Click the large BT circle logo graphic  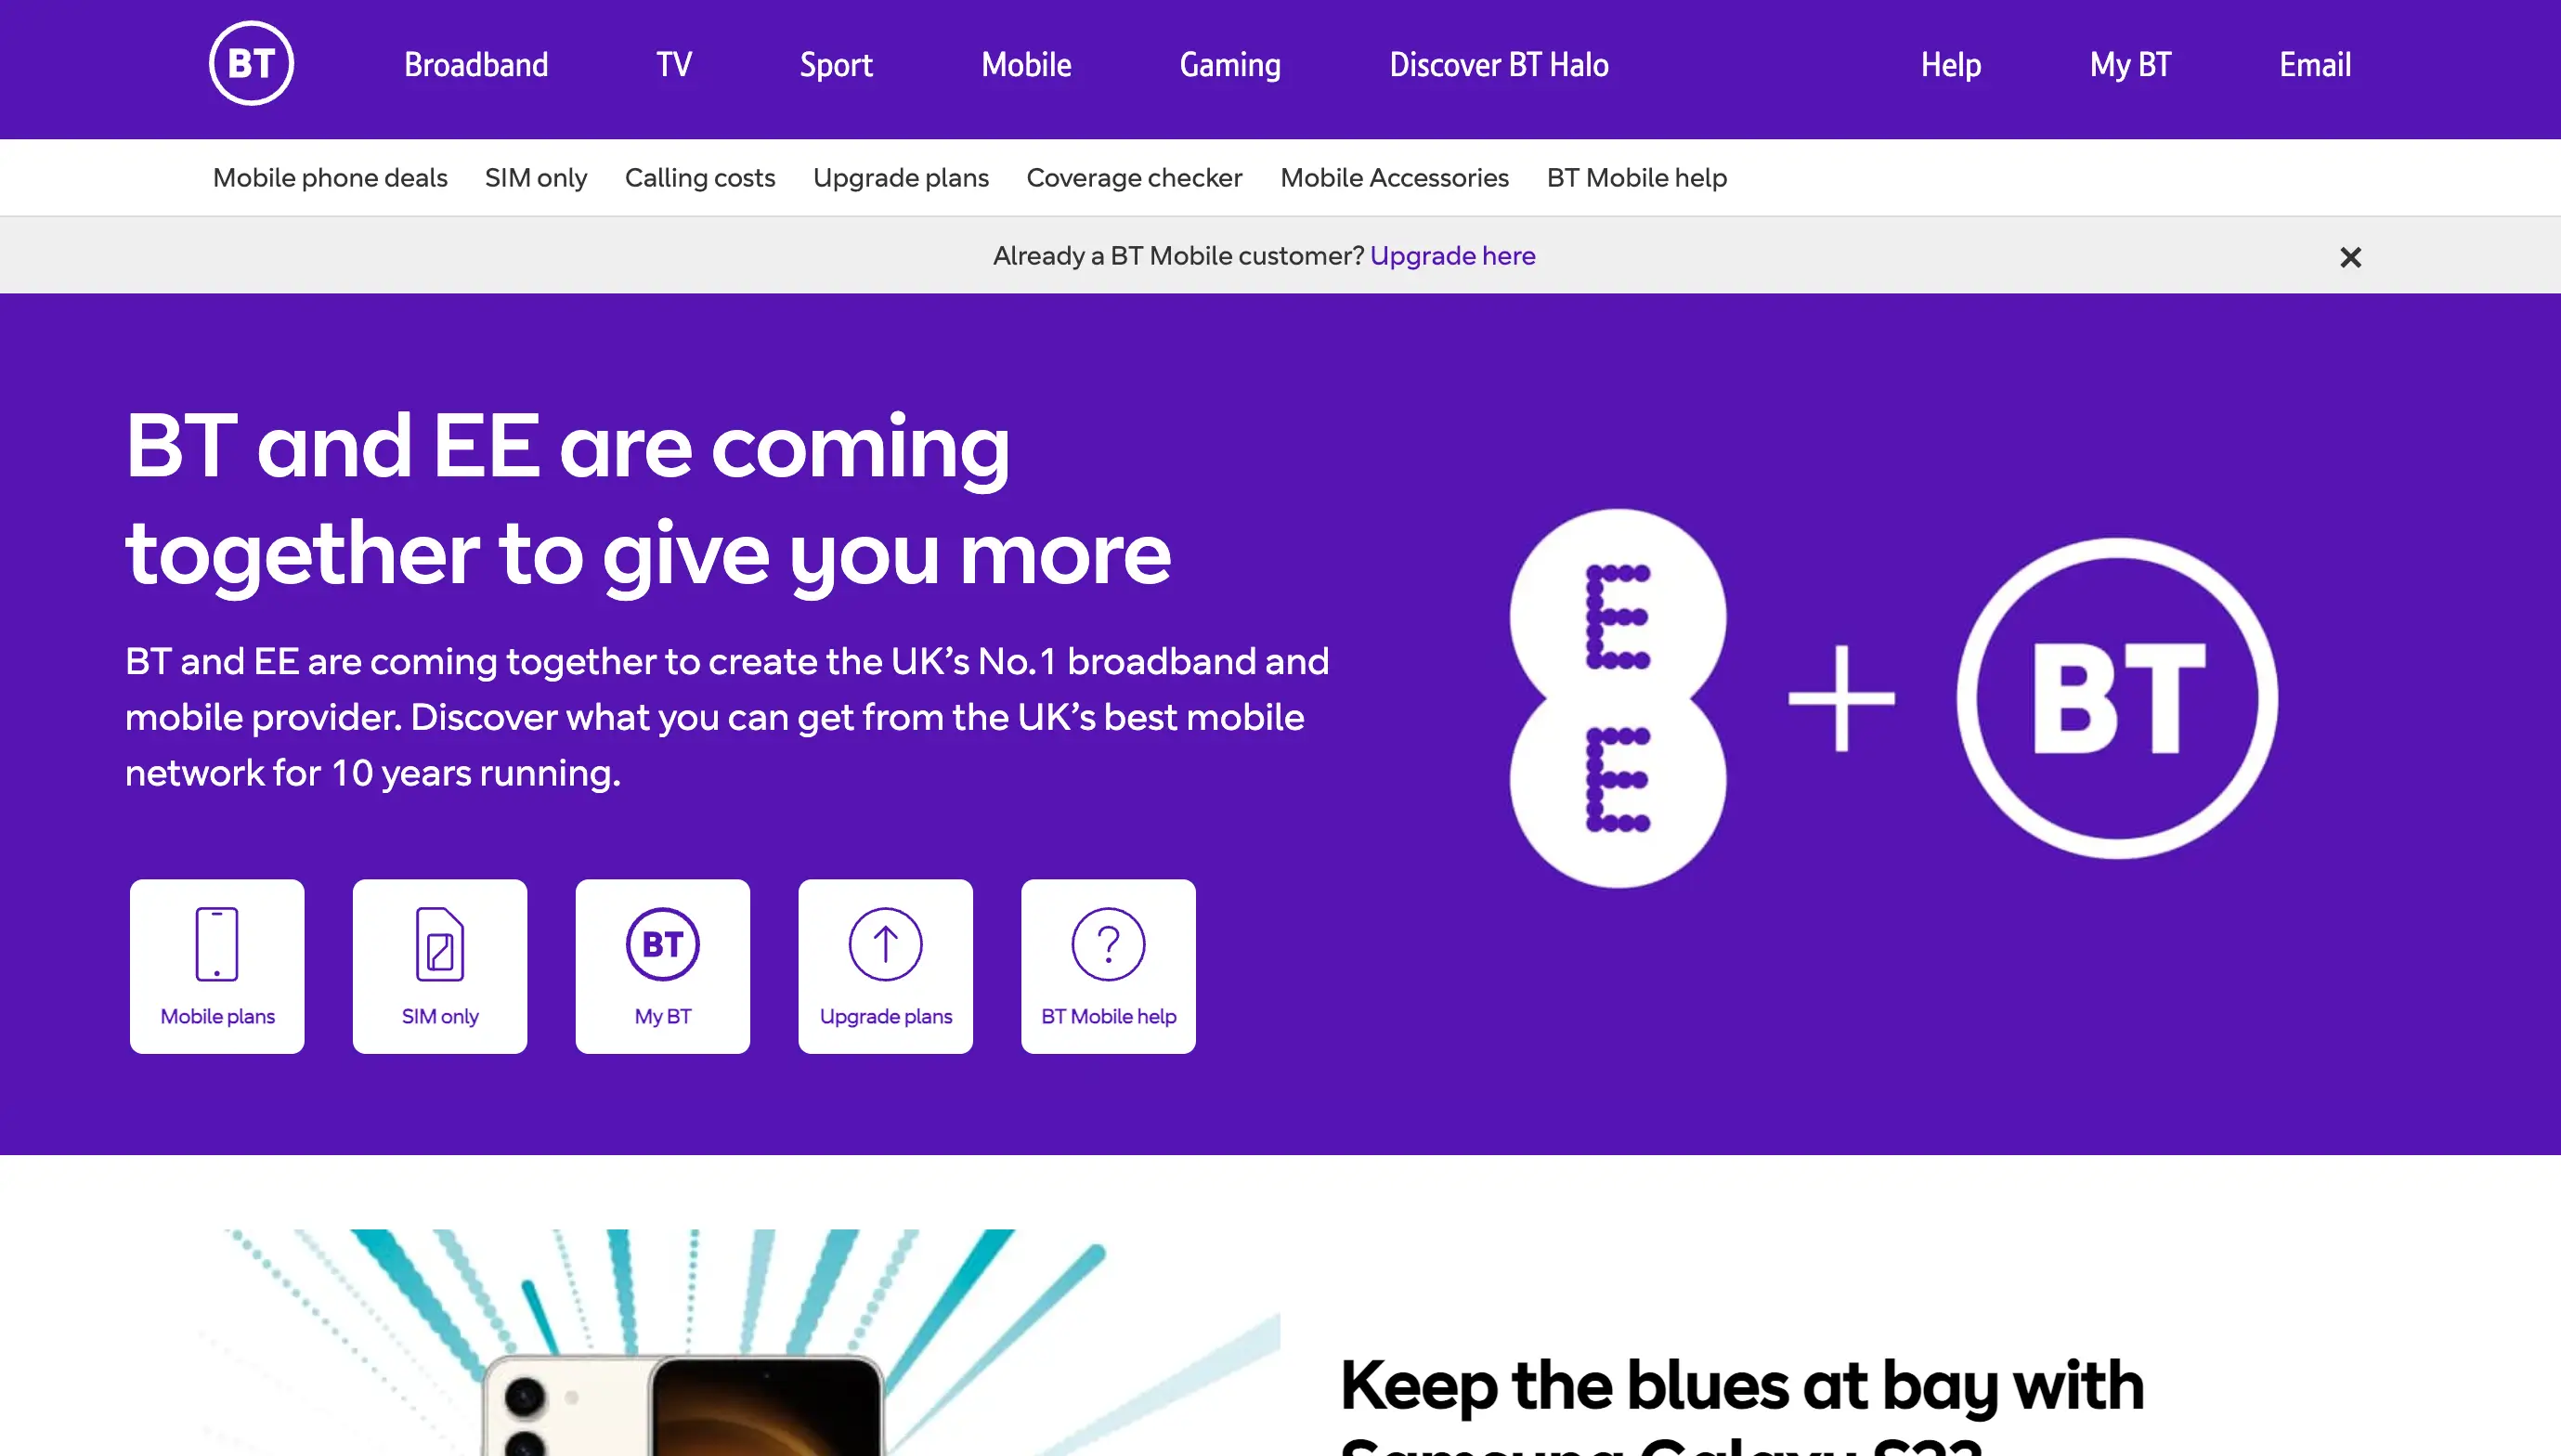pyautogui.click(x=2118, y=698)
